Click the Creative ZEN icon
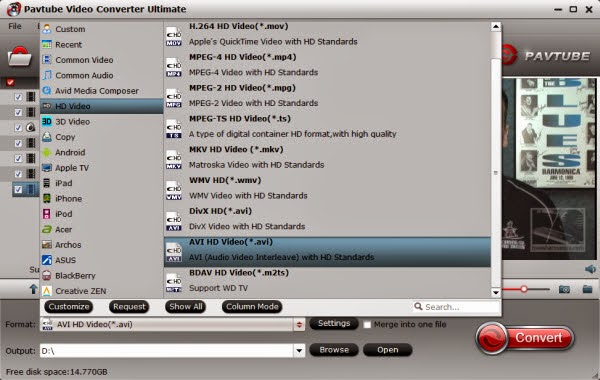This screenshot has height=380, width=600. tap(47, 291)
